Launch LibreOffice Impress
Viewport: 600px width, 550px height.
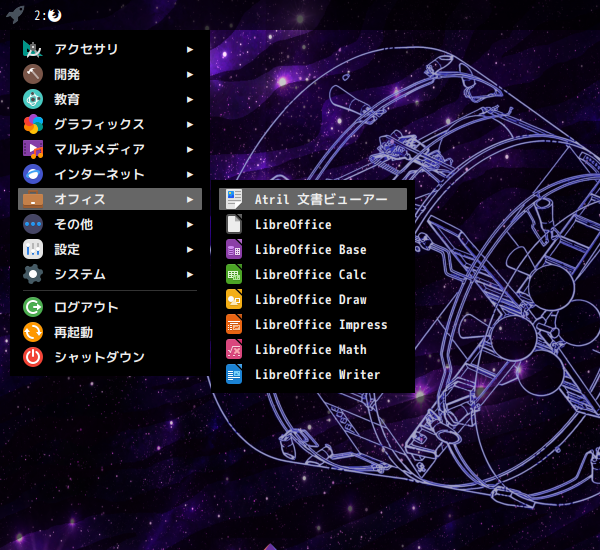click(x=313, y=324)
